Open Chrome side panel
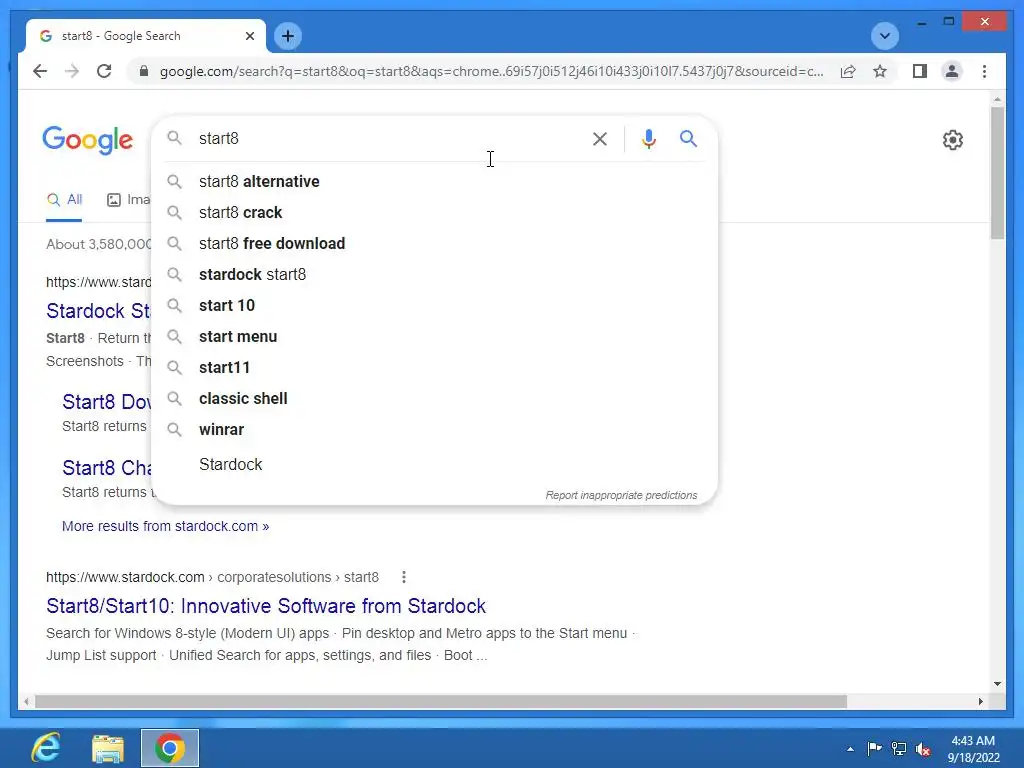 click(x=920, y=71)
